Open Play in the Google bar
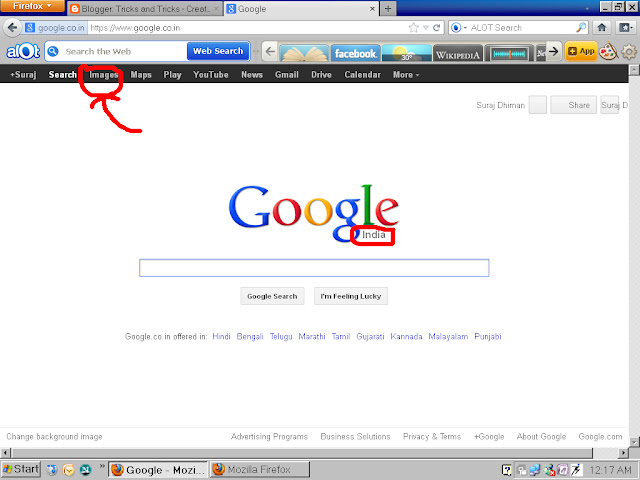640x480 pixels. (x=172, y=75)
